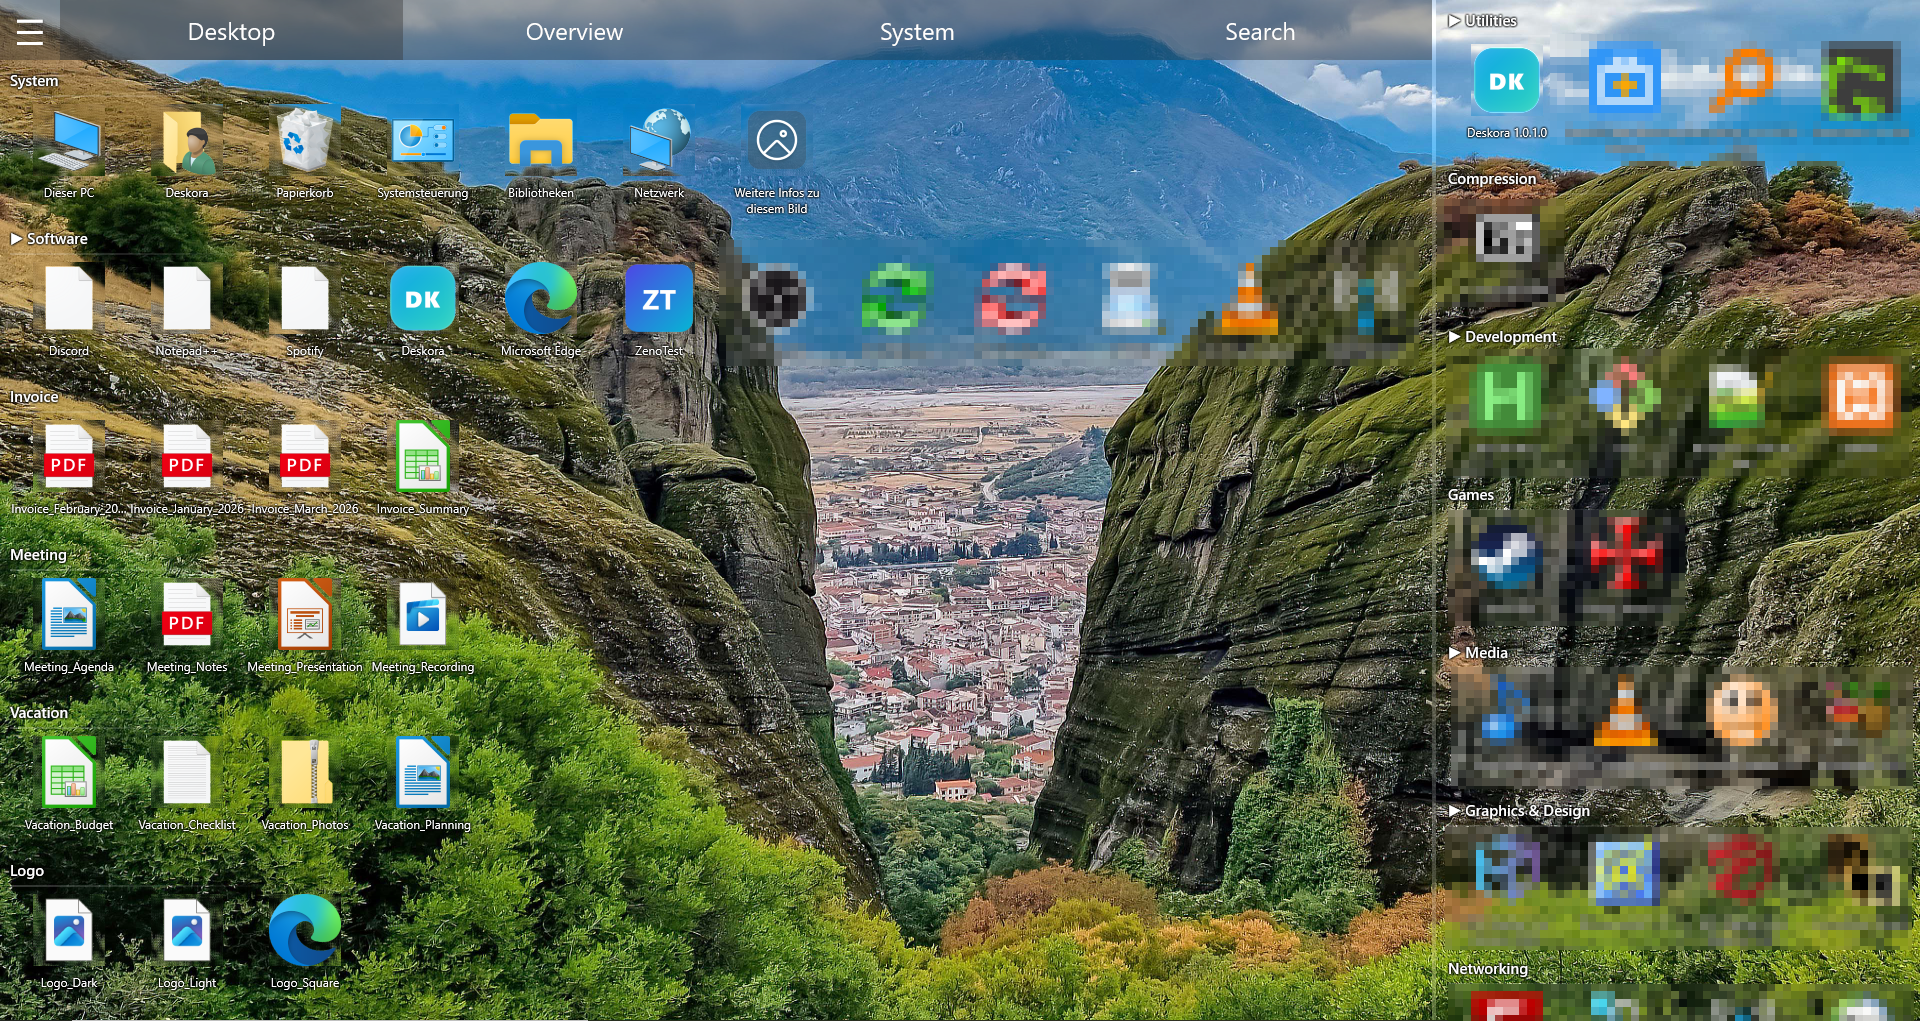Open Notepad++
This screenshot has width=1920, height=1021.
186,298
